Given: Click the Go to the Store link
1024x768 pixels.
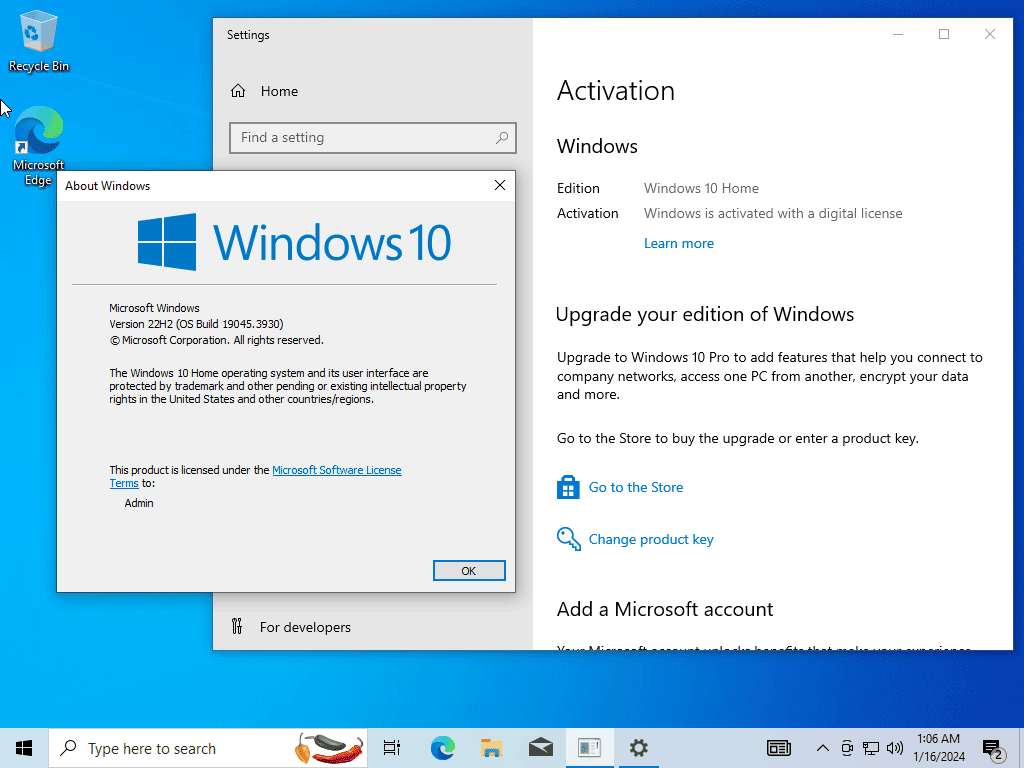Looking at the screenshot, I should (x=636, y=487).
